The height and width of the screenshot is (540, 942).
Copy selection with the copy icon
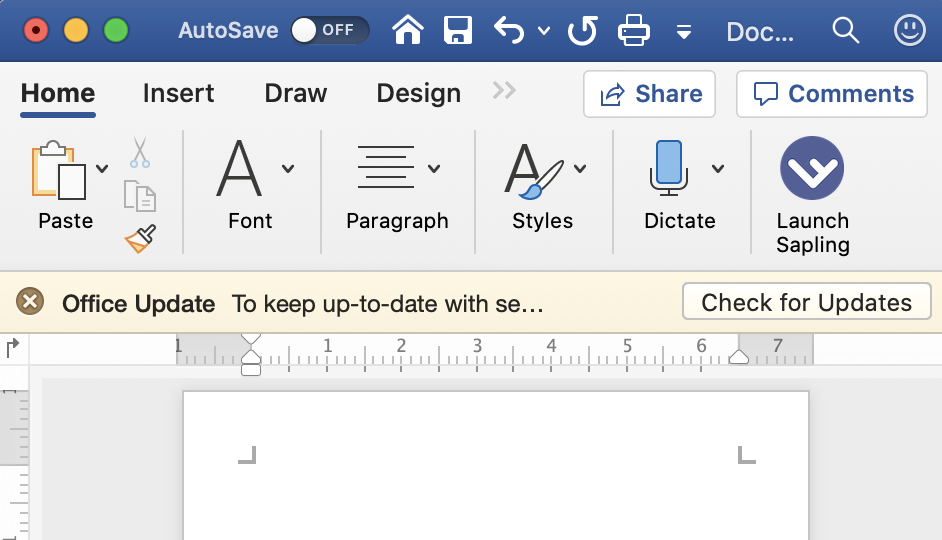tap(140, 196)
